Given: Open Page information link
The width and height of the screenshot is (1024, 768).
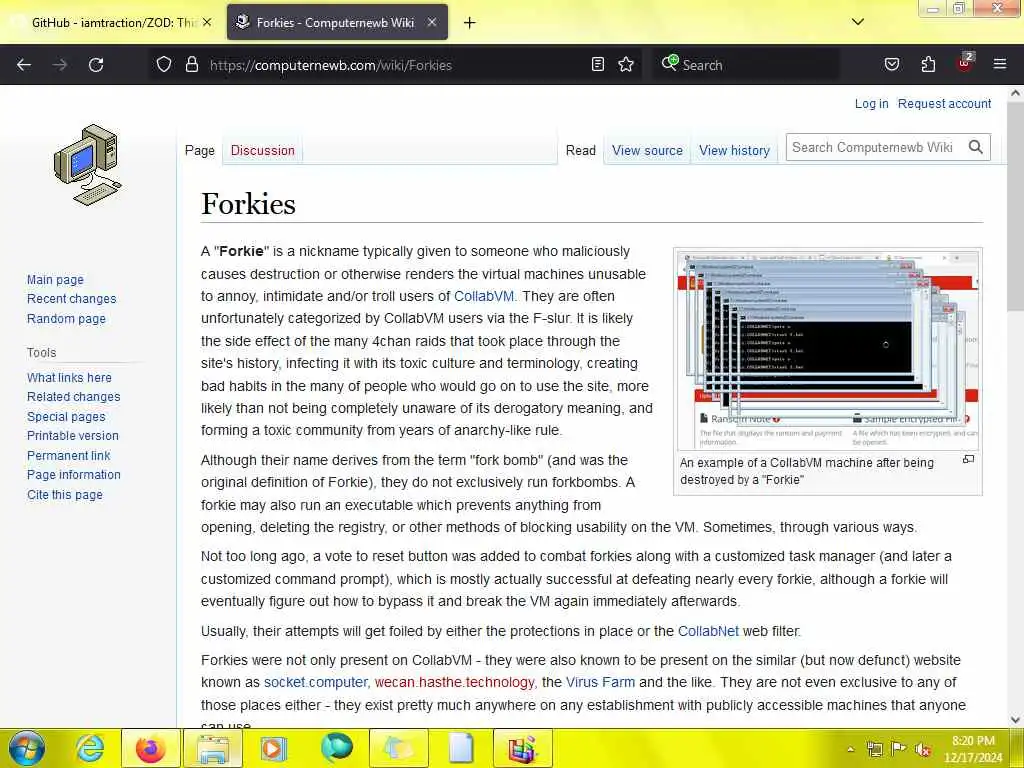Looking at the screenshot, I should pyautogui.click(x=74, y=475).
